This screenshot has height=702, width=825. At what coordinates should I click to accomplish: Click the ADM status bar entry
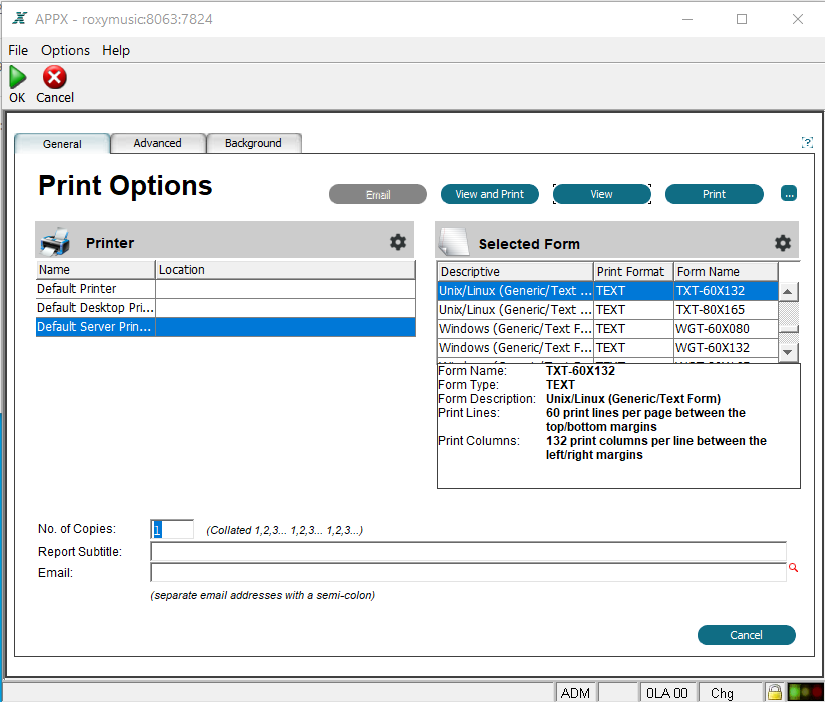pyautogui.click(x=576, y=693)
